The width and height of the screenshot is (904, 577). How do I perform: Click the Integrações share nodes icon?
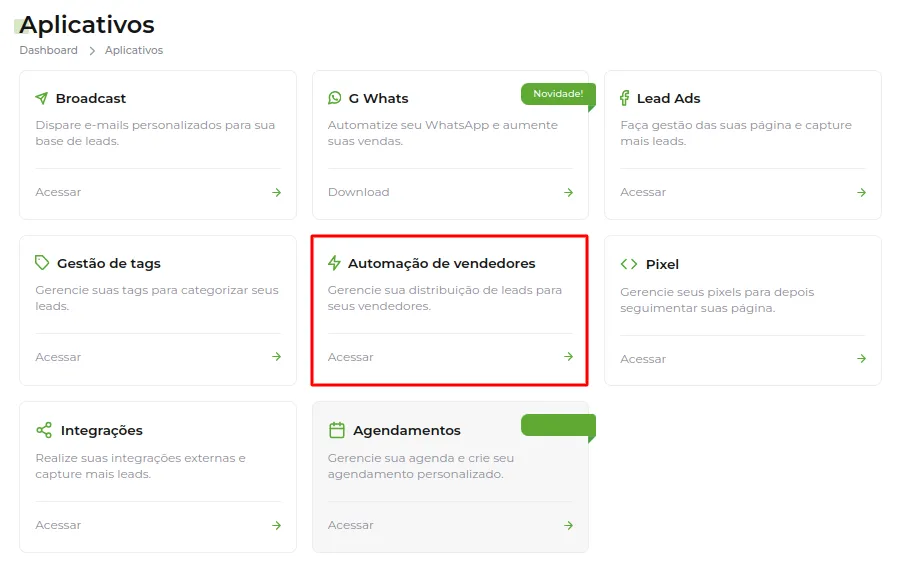(44, 430)
